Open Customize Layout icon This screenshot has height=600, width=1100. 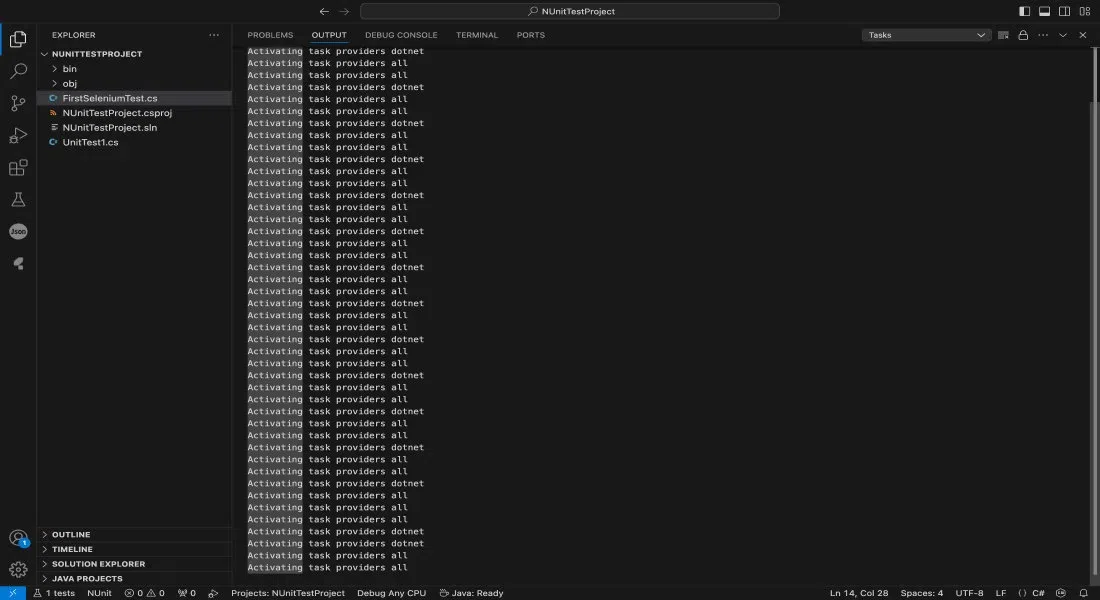pos(1085,11)
